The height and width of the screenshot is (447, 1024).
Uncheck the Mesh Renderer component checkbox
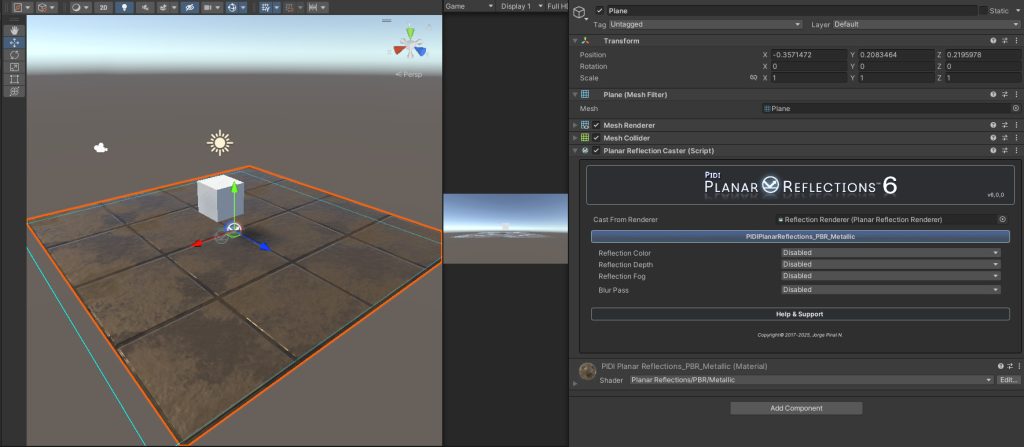[596, 125]
